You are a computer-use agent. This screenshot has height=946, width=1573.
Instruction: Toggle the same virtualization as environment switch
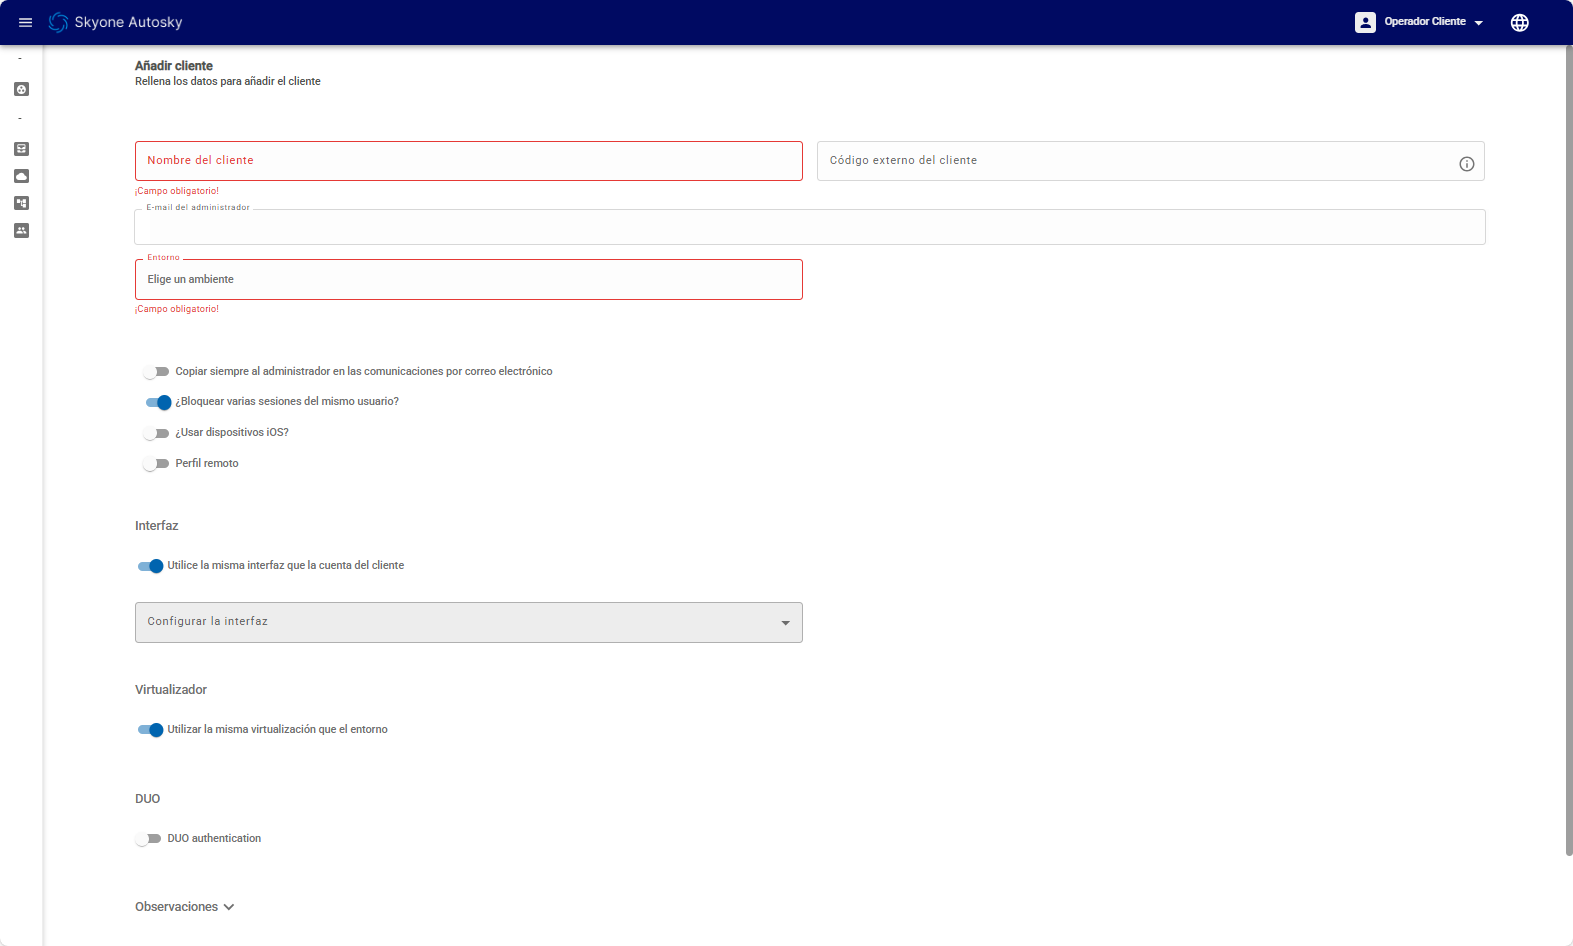click(150, 730)
